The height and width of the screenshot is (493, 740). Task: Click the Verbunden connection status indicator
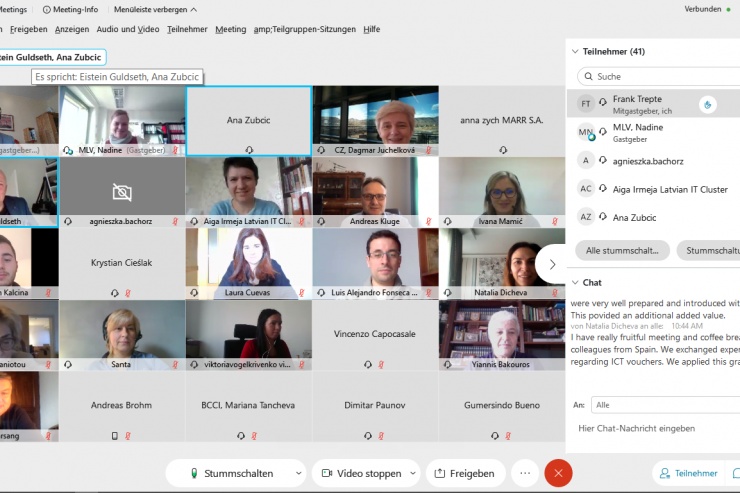click(x=707, y=9)
